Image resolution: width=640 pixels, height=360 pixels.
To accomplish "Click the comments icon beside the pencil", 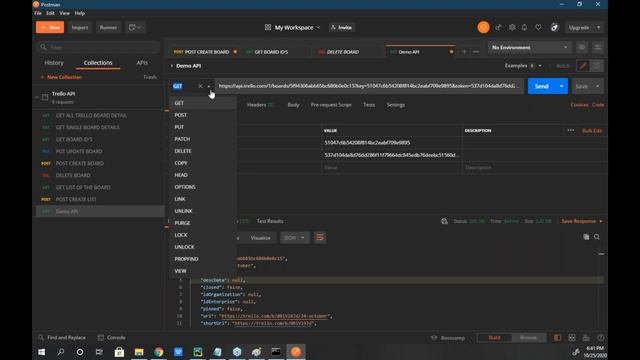I will coord(597,66).
